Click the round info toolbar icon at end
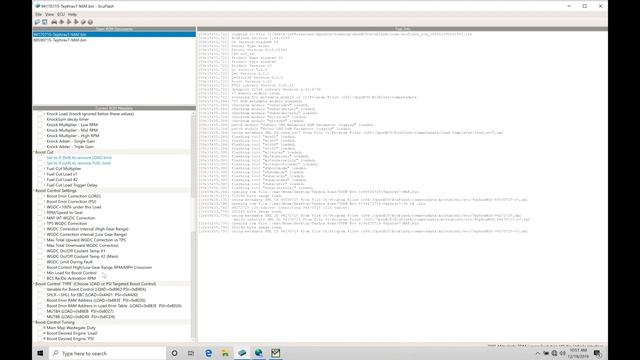The image size is (640, 360). click(x=90, y=22)
